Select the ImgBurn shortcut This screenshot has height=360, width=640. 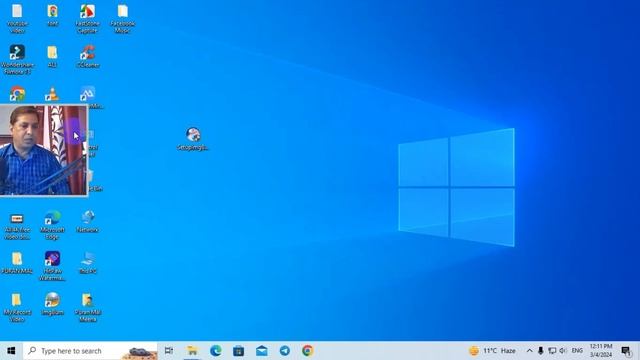(52, 304)
